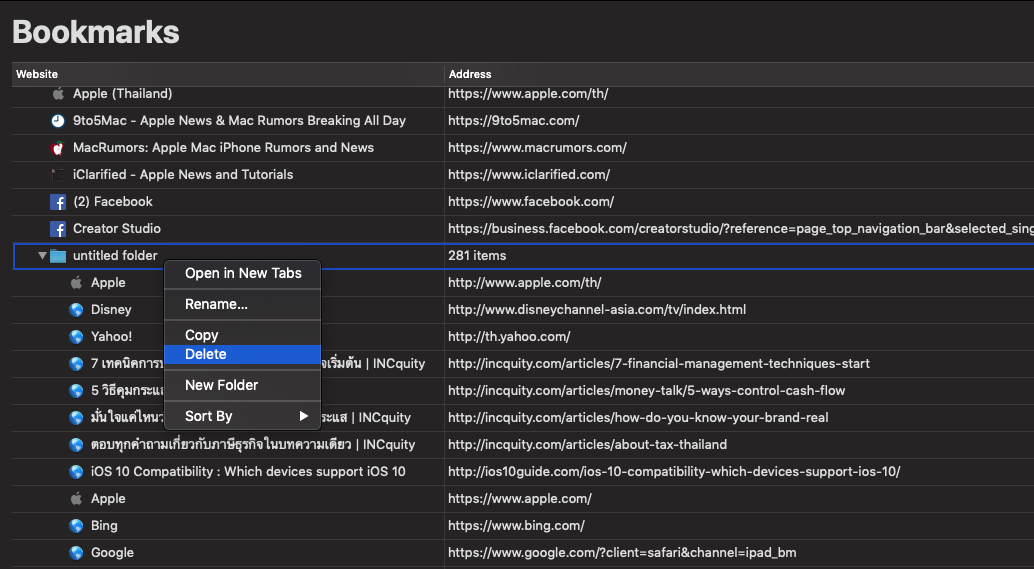Click the globe icon beside Disney
This screenshot has width=1034, height=569.
pyautogui.click(x=76, y=310)
